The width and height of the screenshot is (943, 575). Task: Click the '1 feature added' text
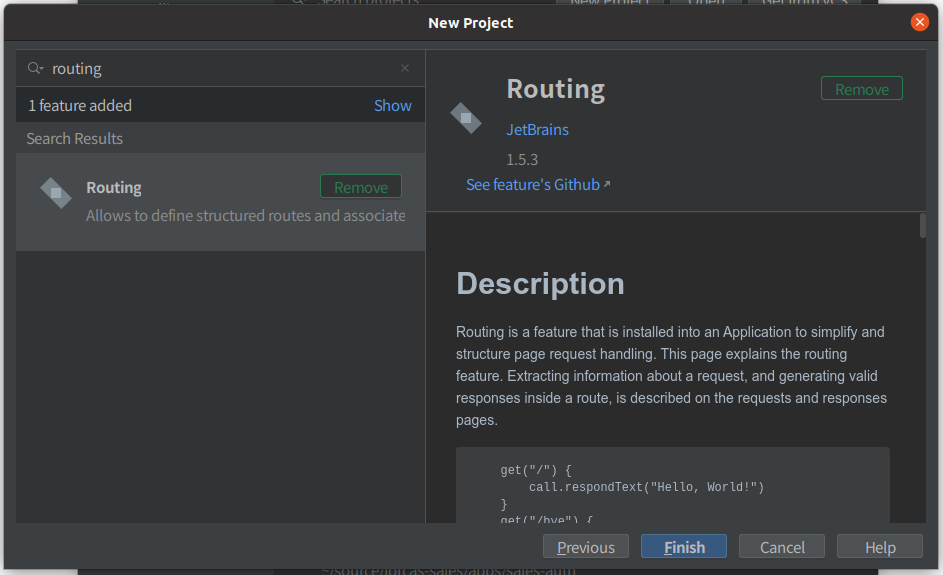(80, 105)
